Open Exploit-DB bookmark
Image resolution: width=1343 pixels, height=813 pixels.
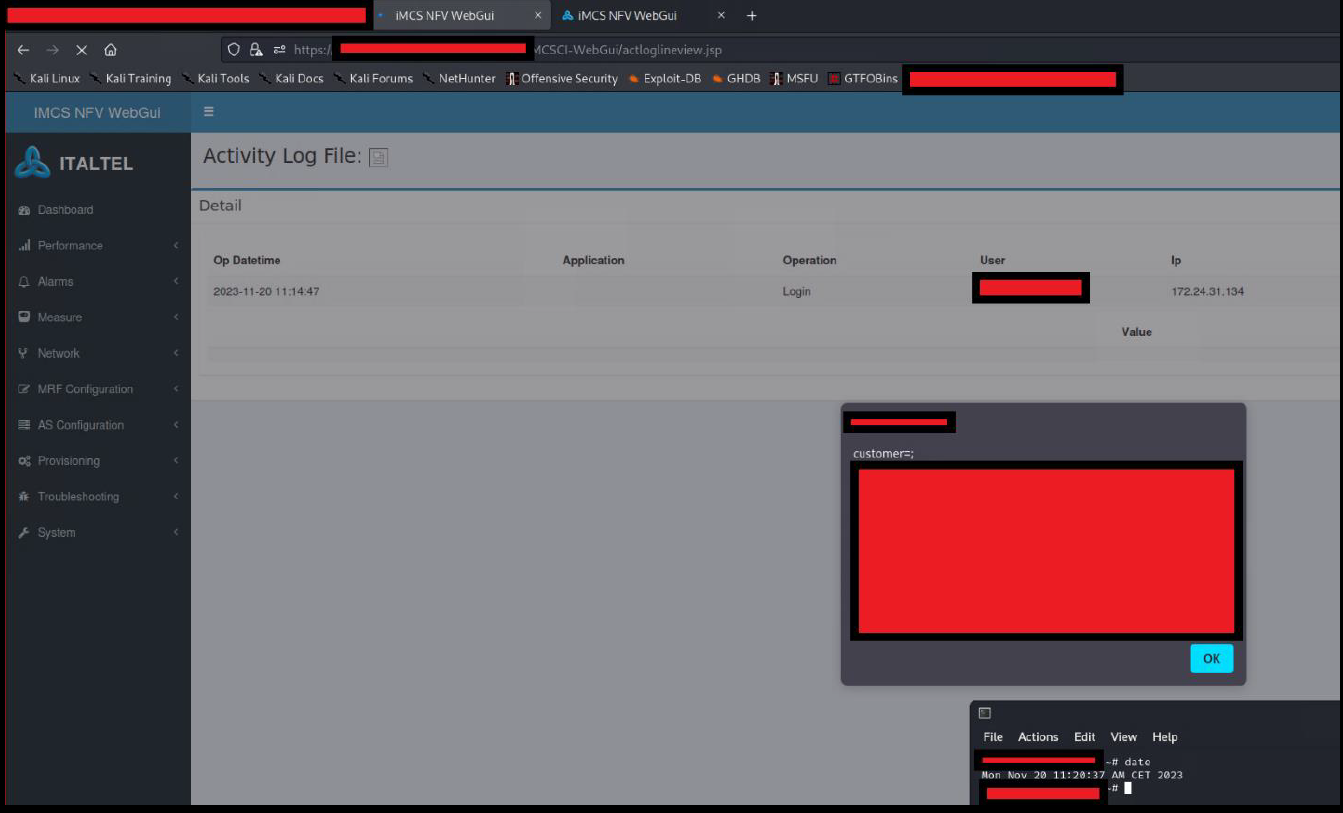click(x=665, y=79)
